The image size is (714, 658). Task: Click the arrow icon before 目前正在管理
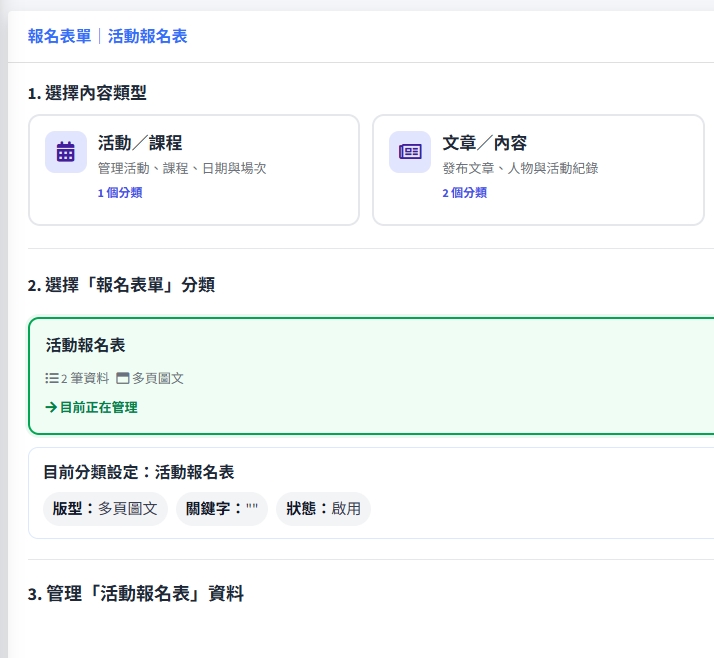(51, 407)
